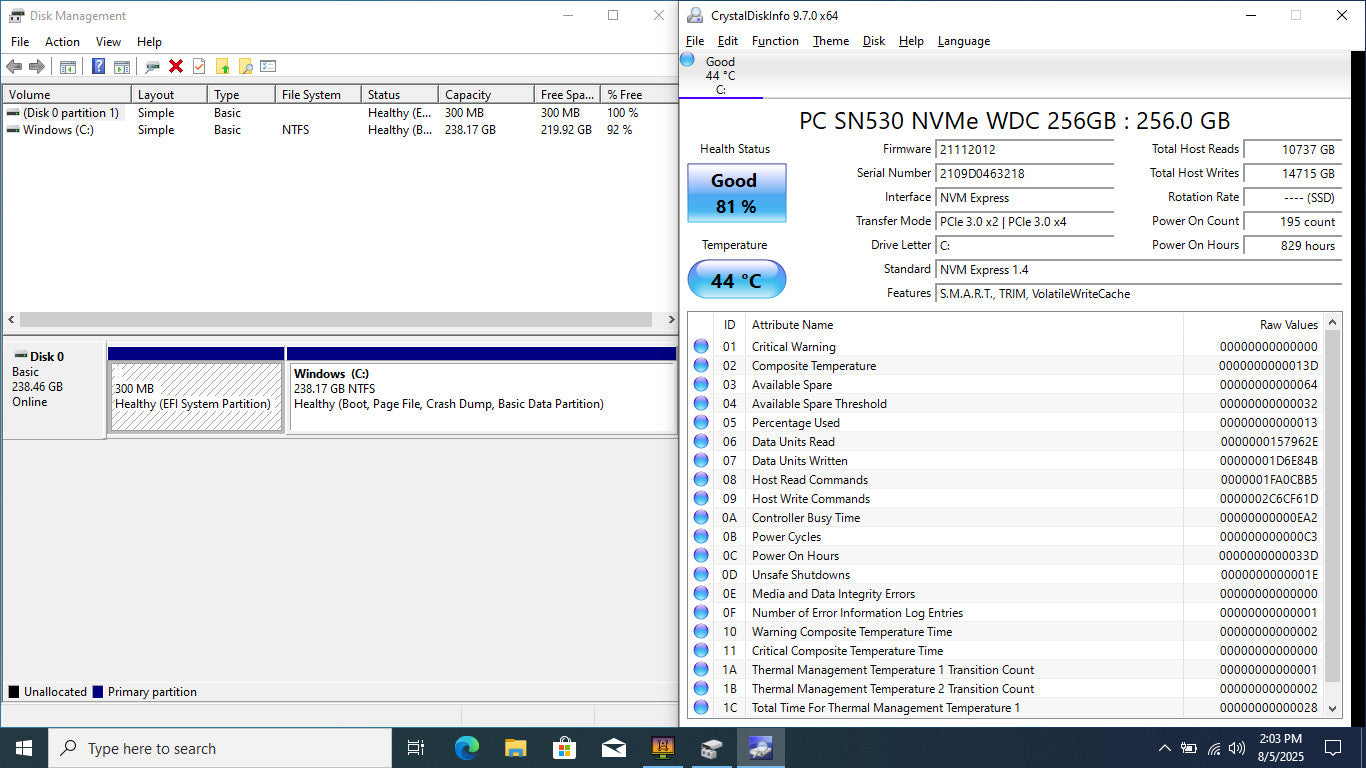Click the Status column header in volume list
Screen dimensions: 1366x768
click(x=400, y=95)
